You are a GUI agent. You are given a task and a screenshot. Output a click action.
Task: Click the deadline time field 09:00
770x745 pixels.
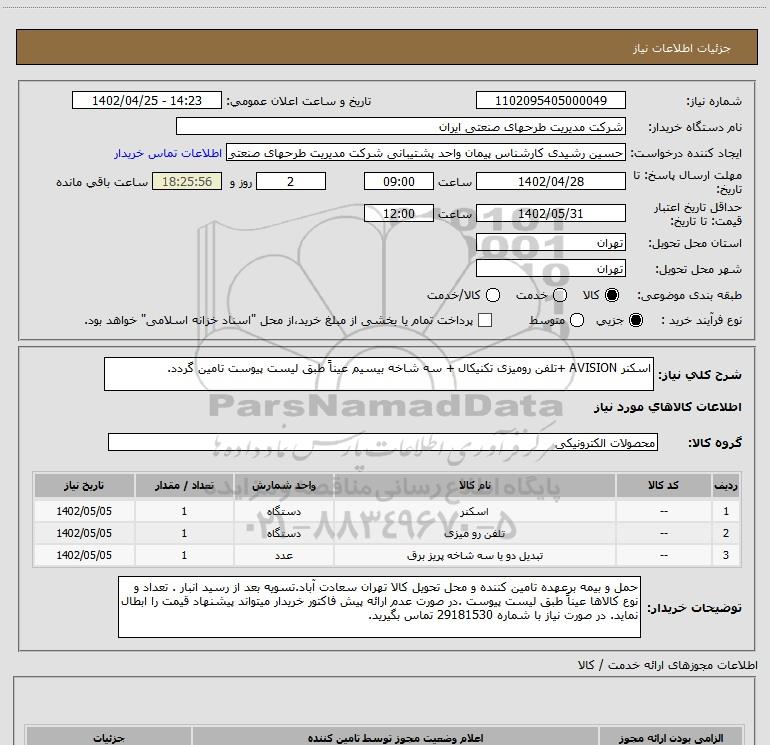(x=399, y=181)
